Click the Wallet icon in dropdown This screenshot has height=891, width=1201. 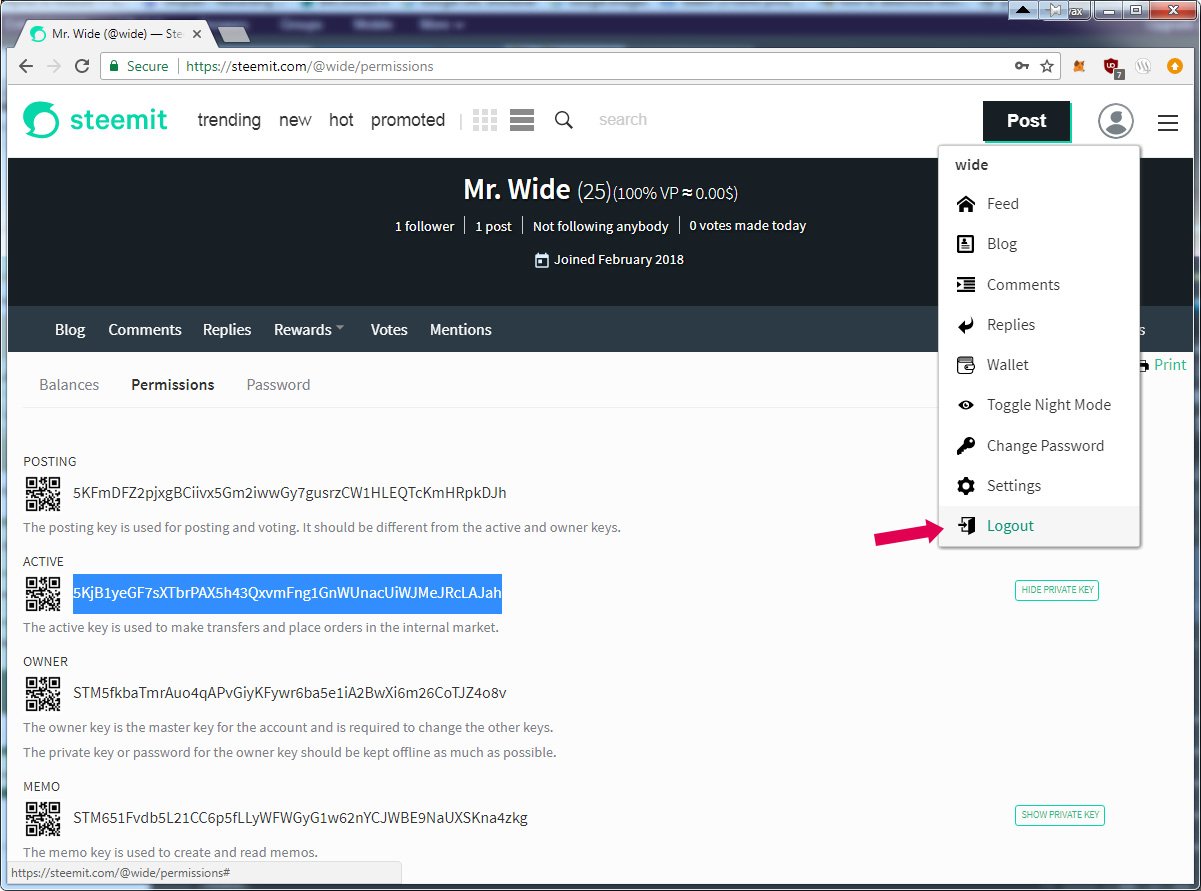pos(966,365)
